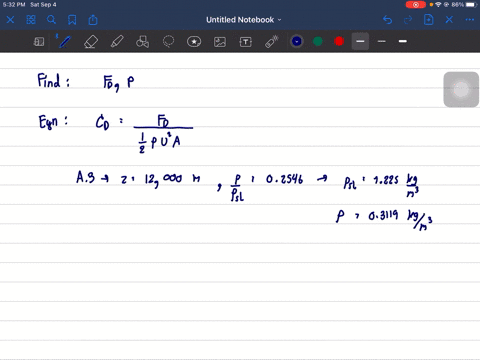Select the Pen tool

[x=64, y=41]
